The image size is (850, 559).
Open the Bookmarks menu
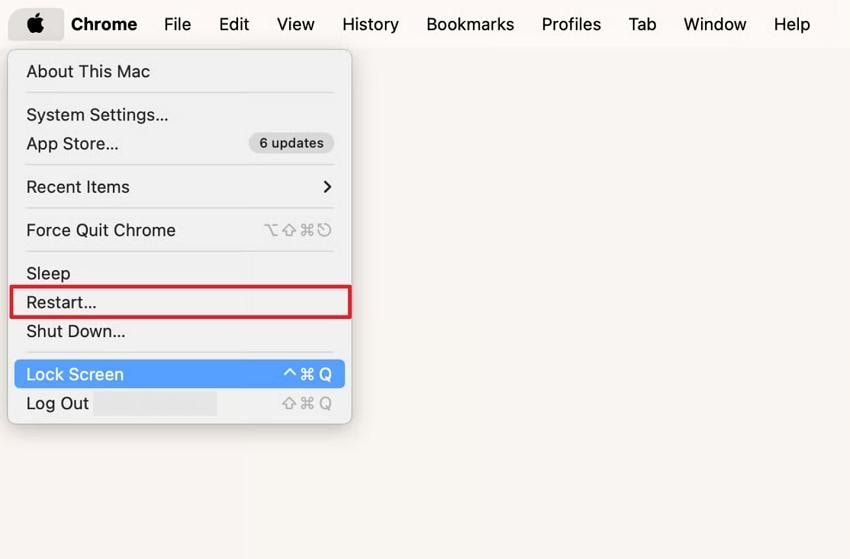(470, 24)
